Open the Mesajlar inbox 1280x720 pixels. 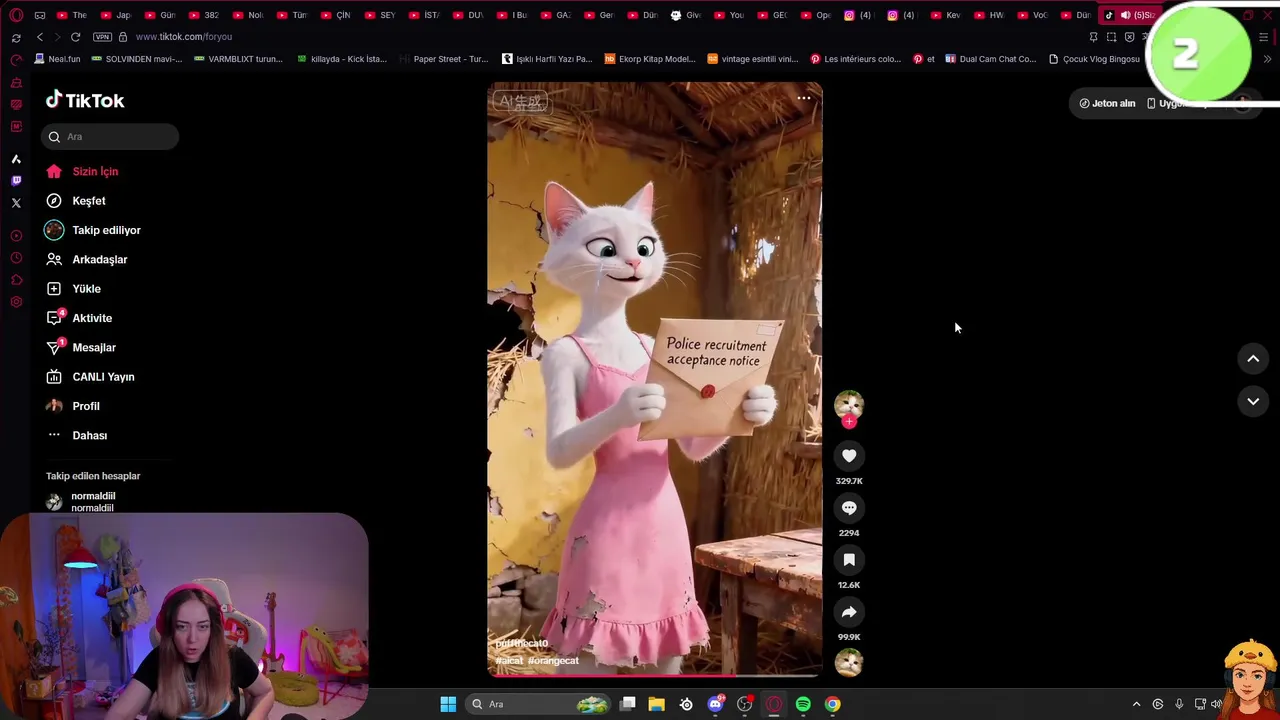81,347
